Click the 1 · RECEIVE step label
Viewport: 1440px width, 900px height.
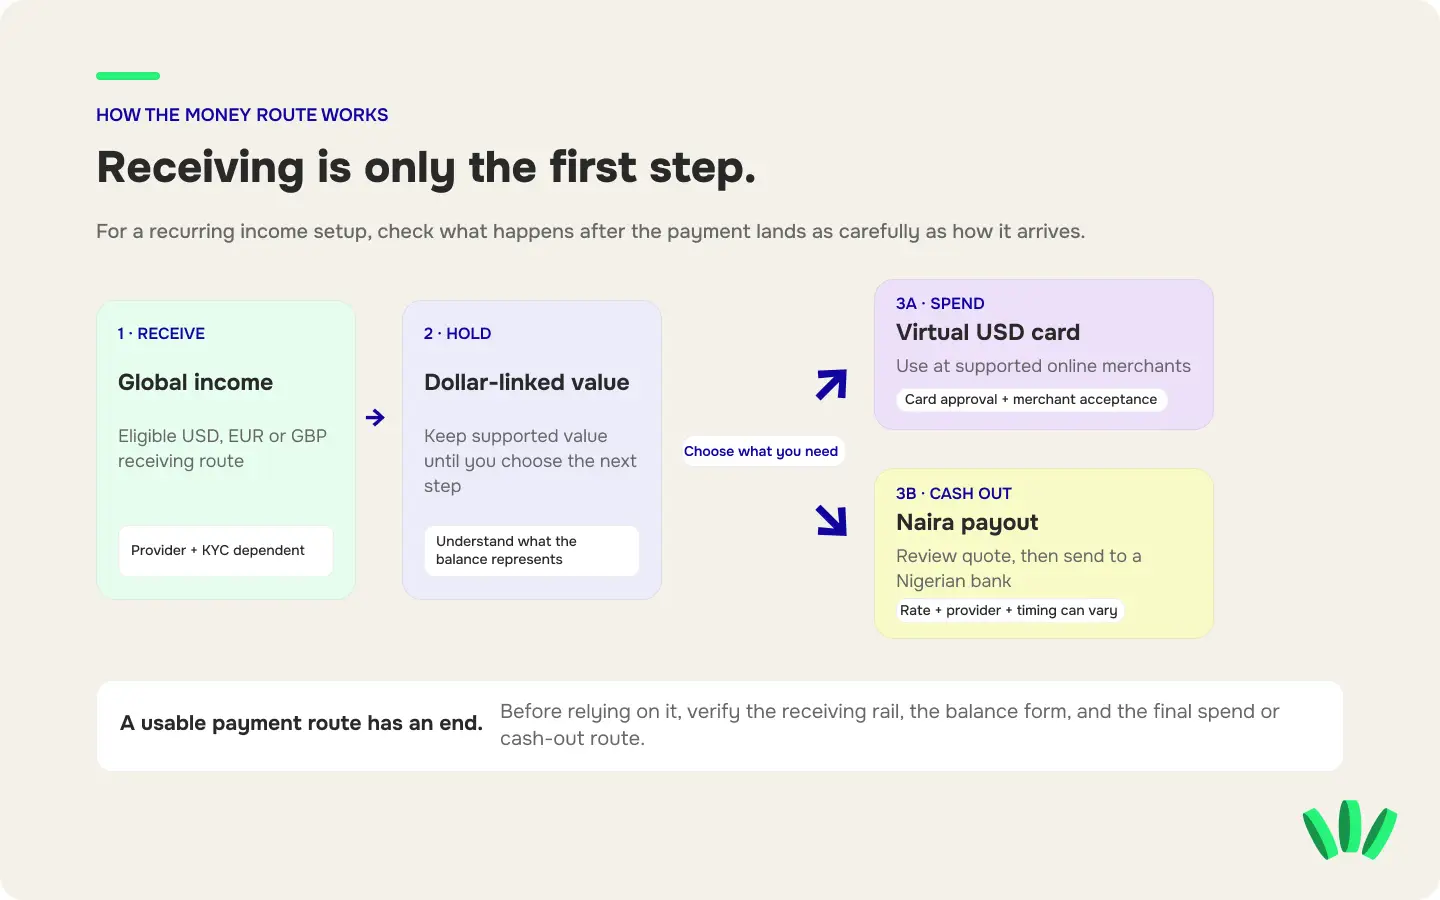161,333
